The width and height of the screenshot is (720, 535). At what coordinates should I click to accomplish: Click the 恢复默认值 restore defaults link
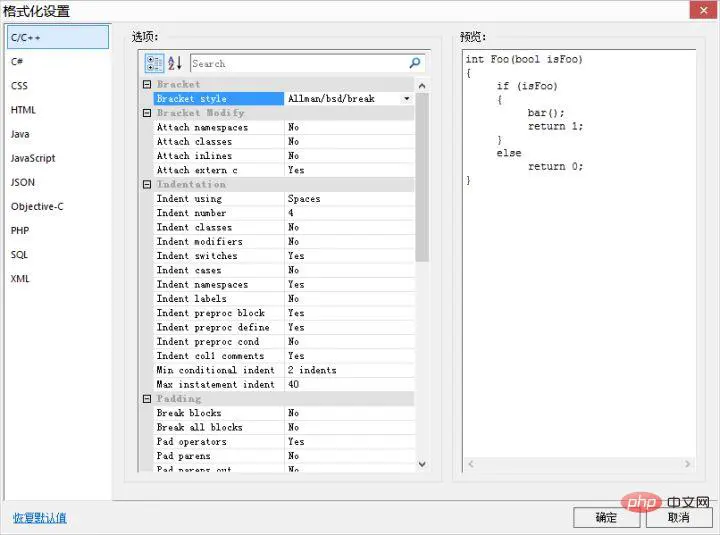coord(39,518)
